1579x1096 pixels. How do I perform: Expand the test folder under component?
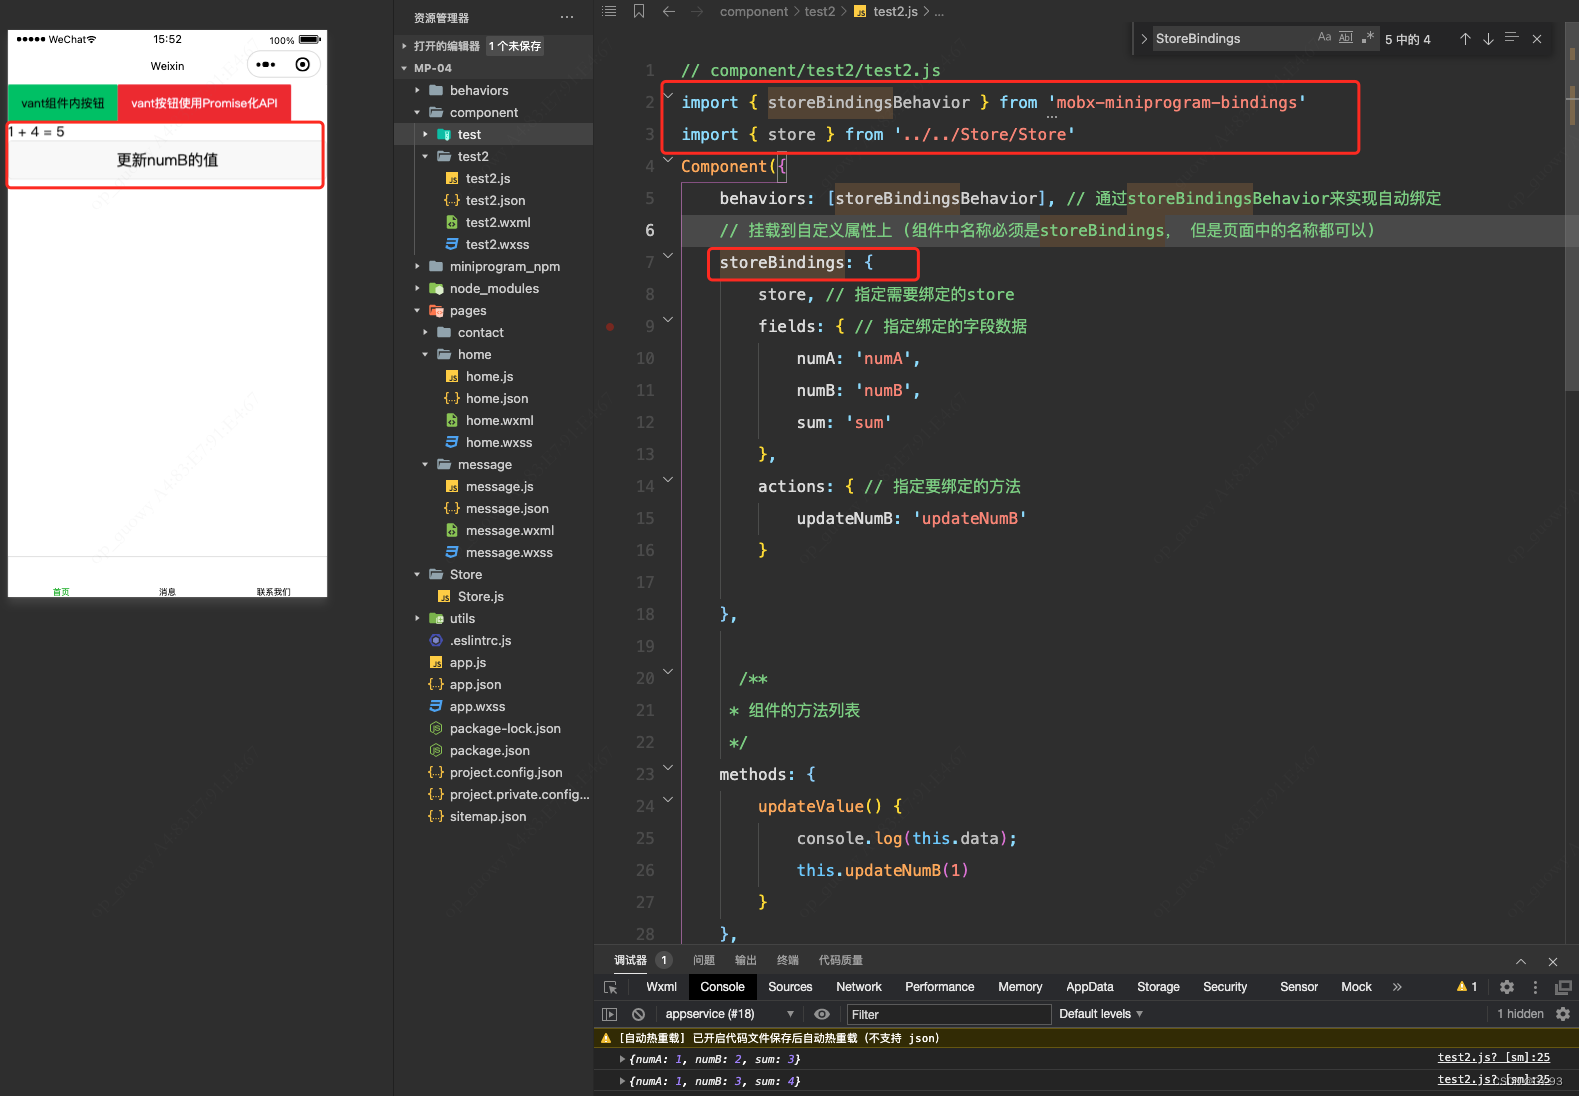[425, 134]
